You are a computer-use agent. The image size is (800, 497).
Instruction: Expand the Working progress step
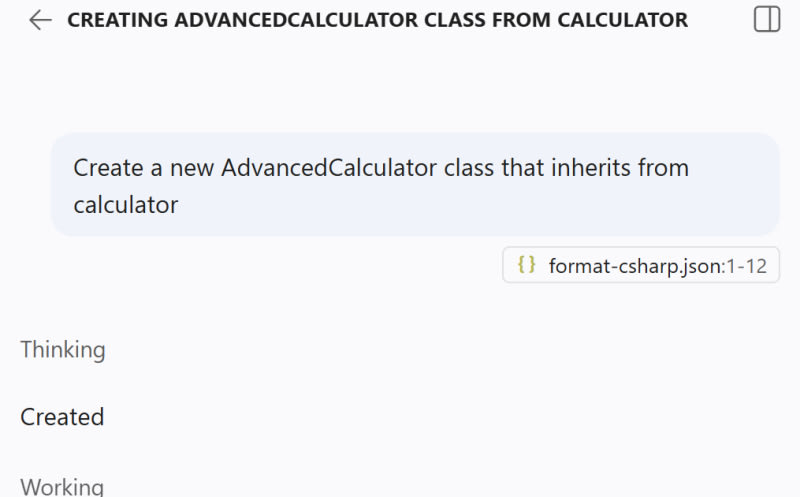[62, 487]
